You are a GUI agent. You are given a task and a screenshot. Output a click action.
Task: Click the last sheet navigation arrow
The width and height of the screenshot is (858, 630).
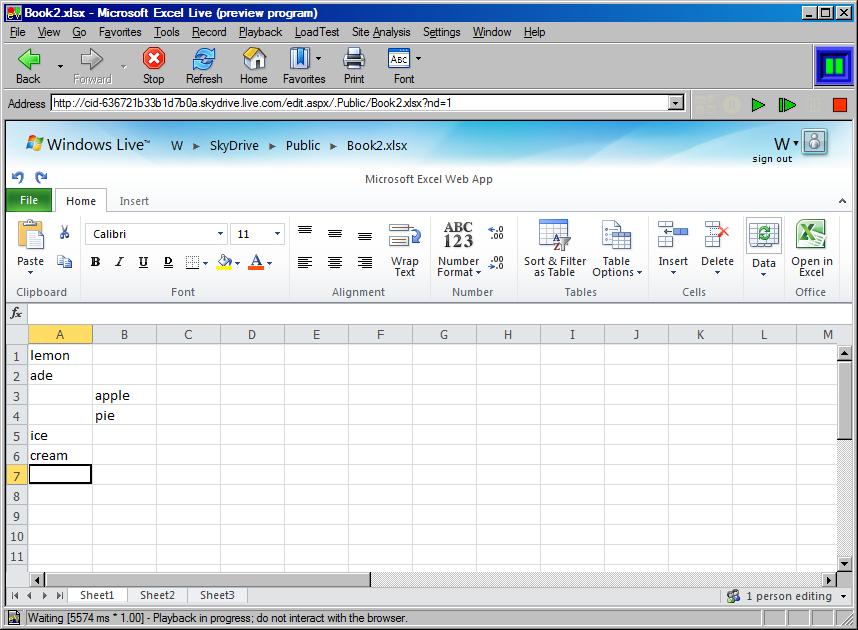(60, 596)
